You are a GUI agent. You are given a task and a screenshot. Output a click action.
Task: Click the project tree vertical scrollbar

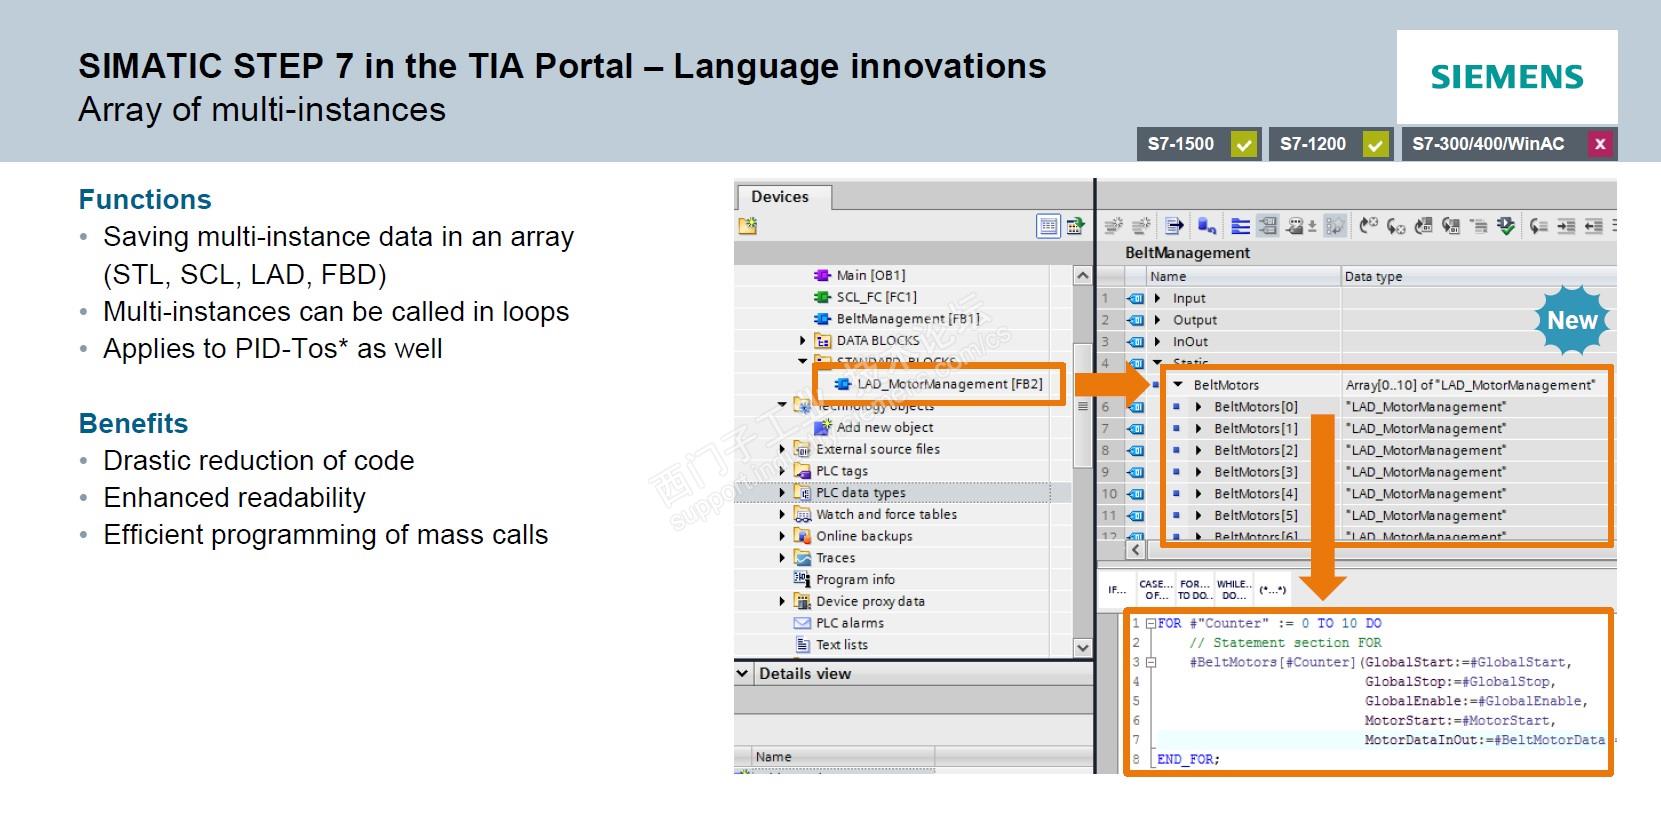pyautogui.click(x=1082, y=460)
